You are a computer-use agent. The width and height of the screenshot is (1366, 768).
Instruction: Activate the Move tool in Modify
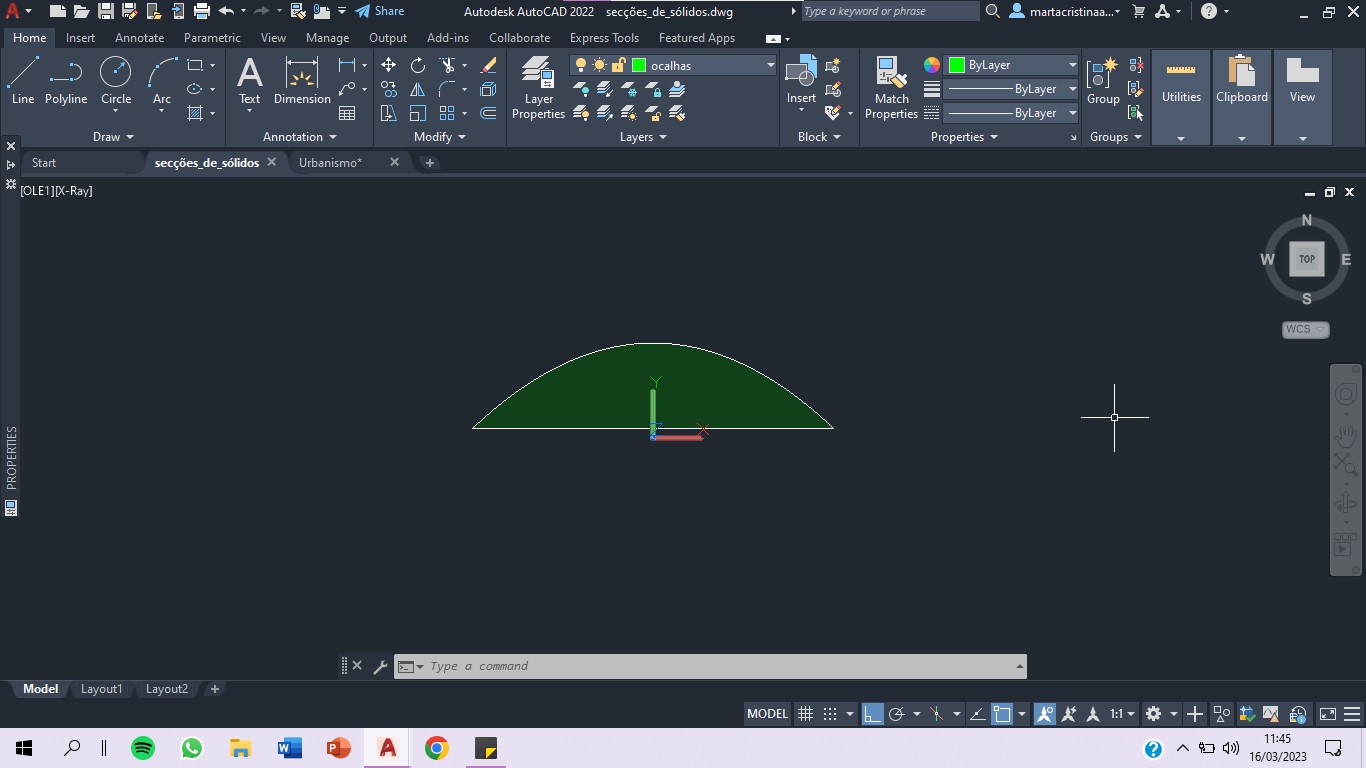[388, 65]
